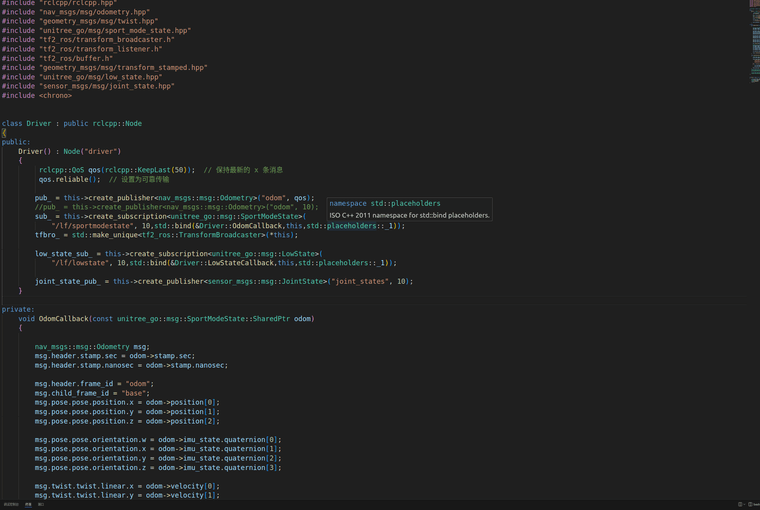
Task: Click include path "unitree_go/msg/sport_mode_state.hpp"
Action: click(x=115, y=31)
